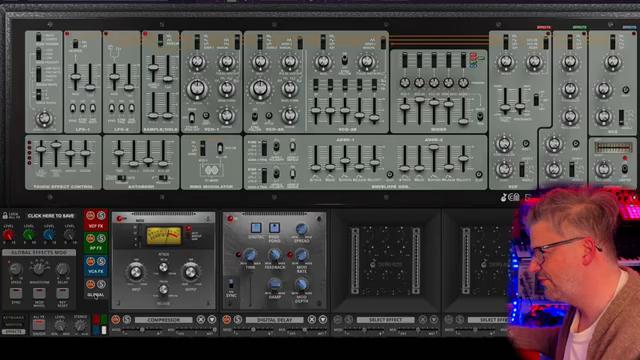
Task: Solo the Digital Delay slot with S icon
Action: 238,320
